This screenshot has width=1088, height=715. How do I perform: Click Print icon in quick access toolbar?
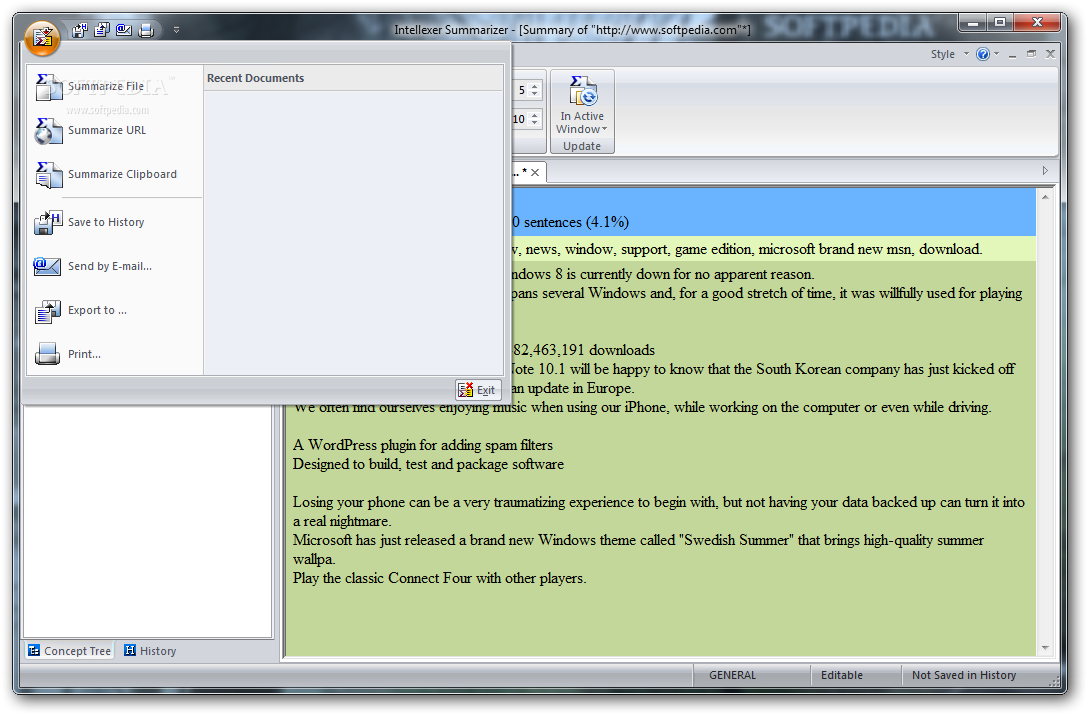pyautogui.click(x=146, y=30)
